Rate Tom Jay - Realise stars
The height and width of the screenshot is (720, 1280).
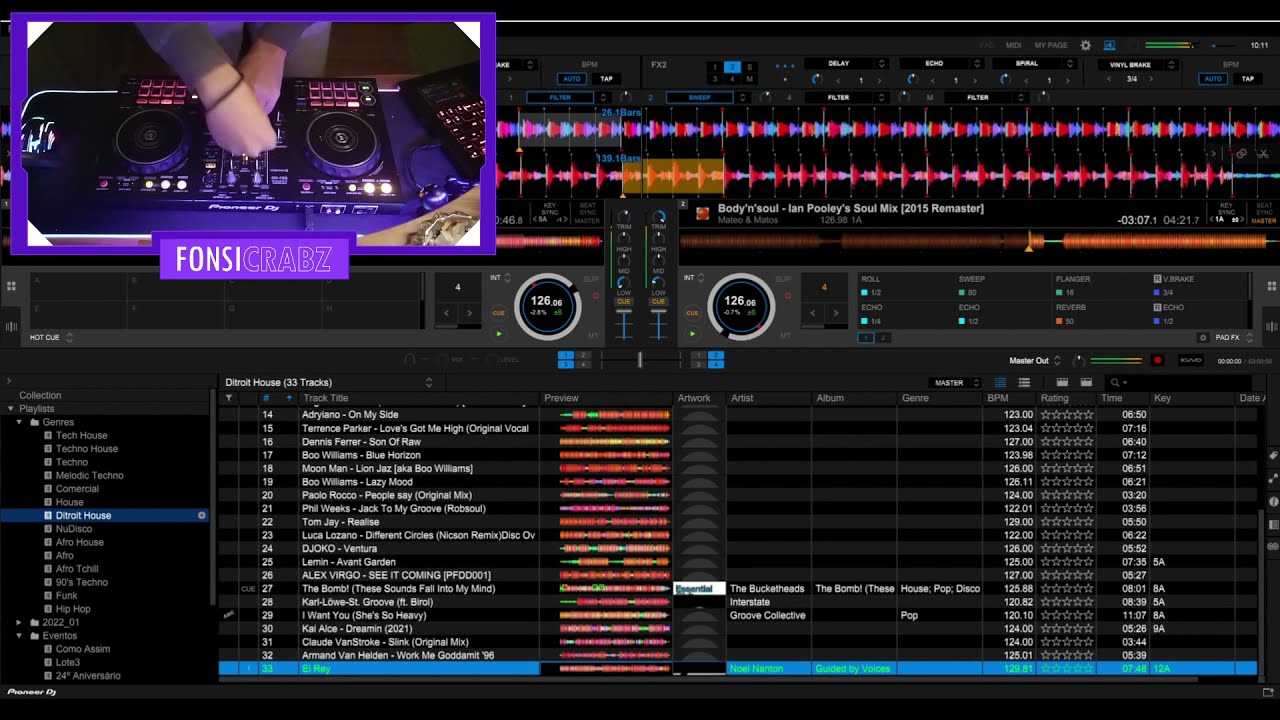click(x=1067, y=522)
